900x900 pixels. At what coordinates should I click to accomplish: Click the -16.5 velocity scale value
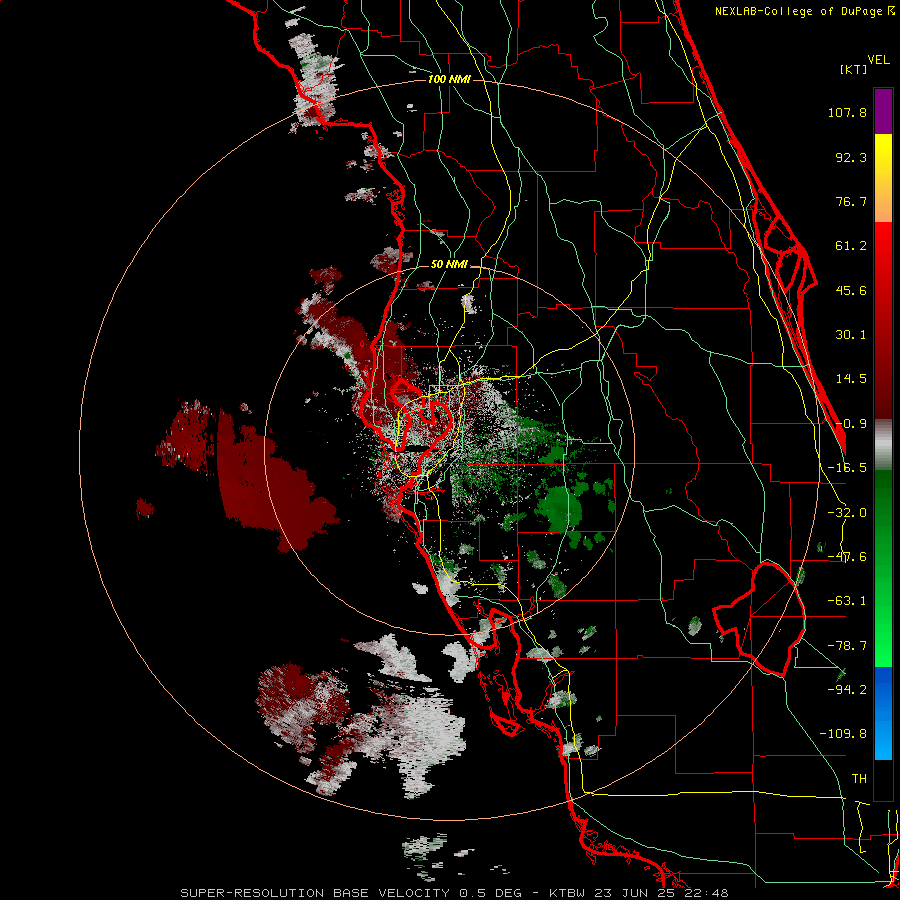(847, 468)
